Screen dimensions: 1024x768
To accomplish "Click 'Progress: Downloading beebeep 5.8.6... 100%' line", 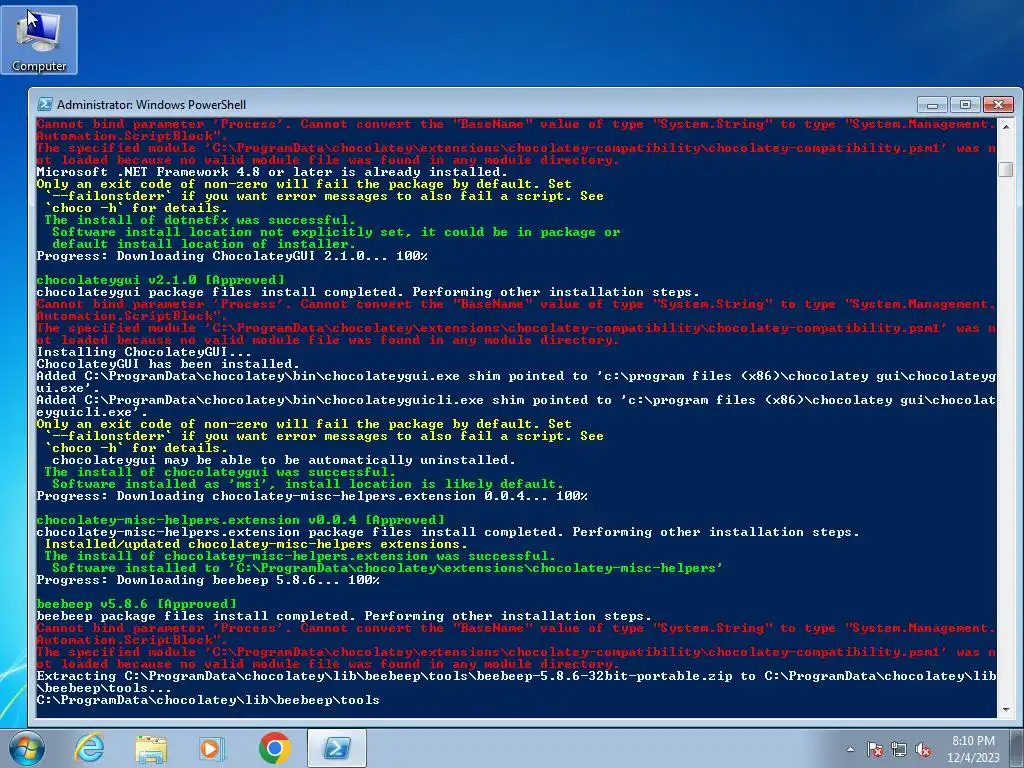I will (x=208, y=580).
